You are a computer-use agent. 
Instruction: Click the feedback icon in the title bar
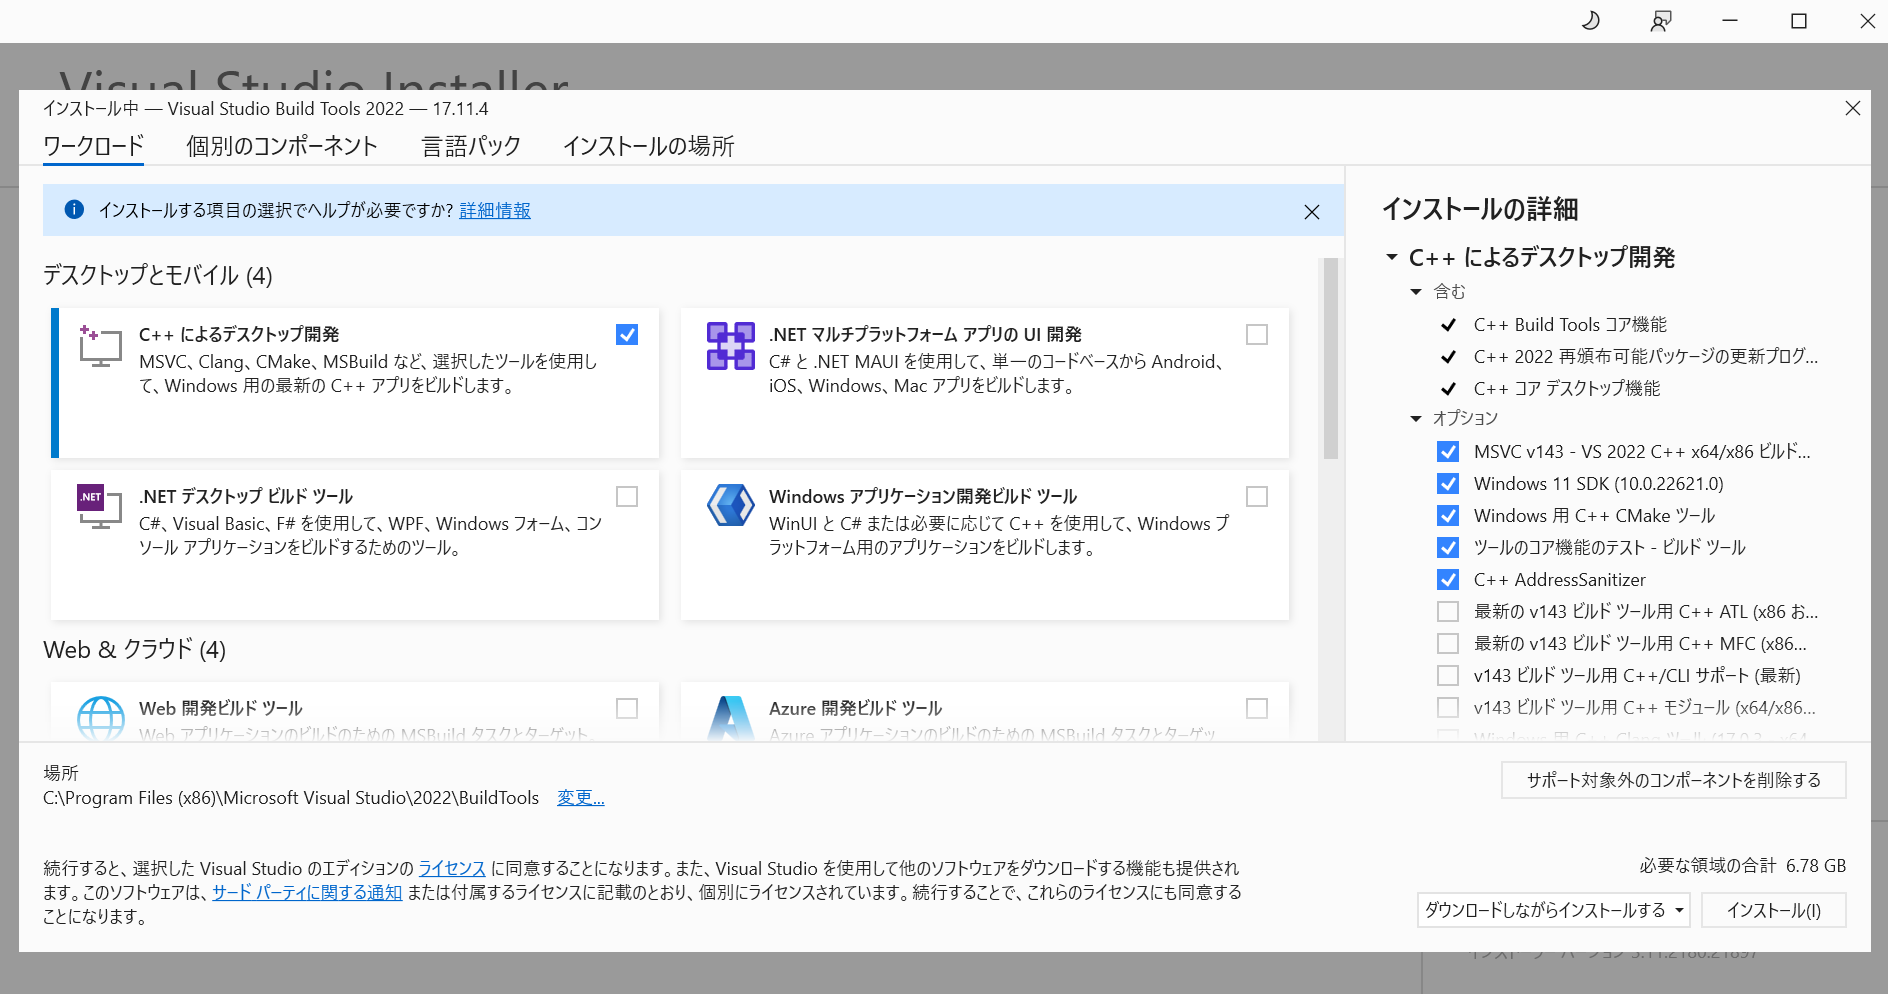coord(1659,20)
